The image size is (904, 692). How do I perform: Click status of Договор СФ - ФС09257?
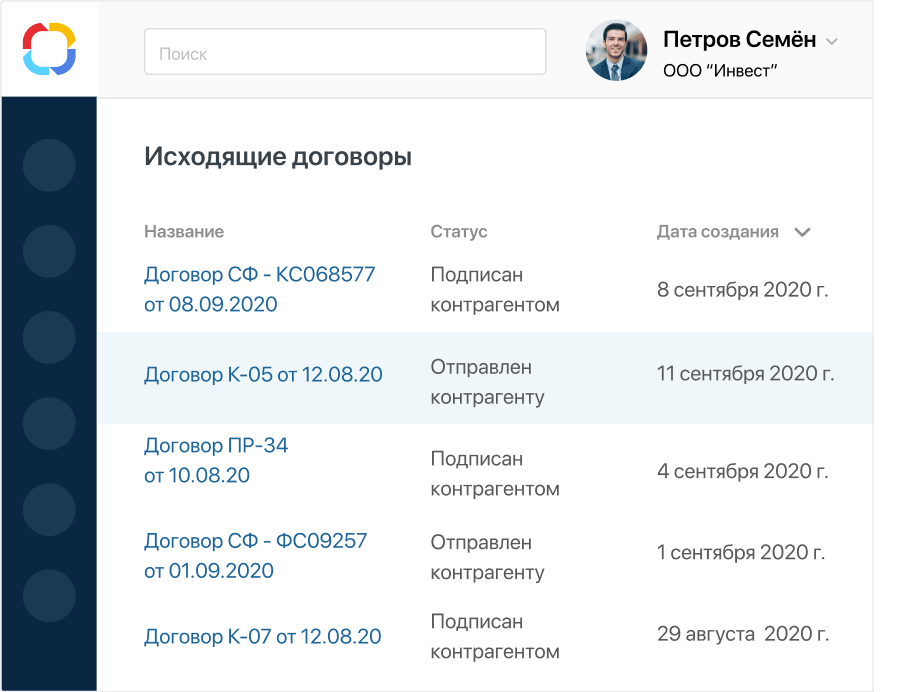pyautogui.click(x=487, y=558)
